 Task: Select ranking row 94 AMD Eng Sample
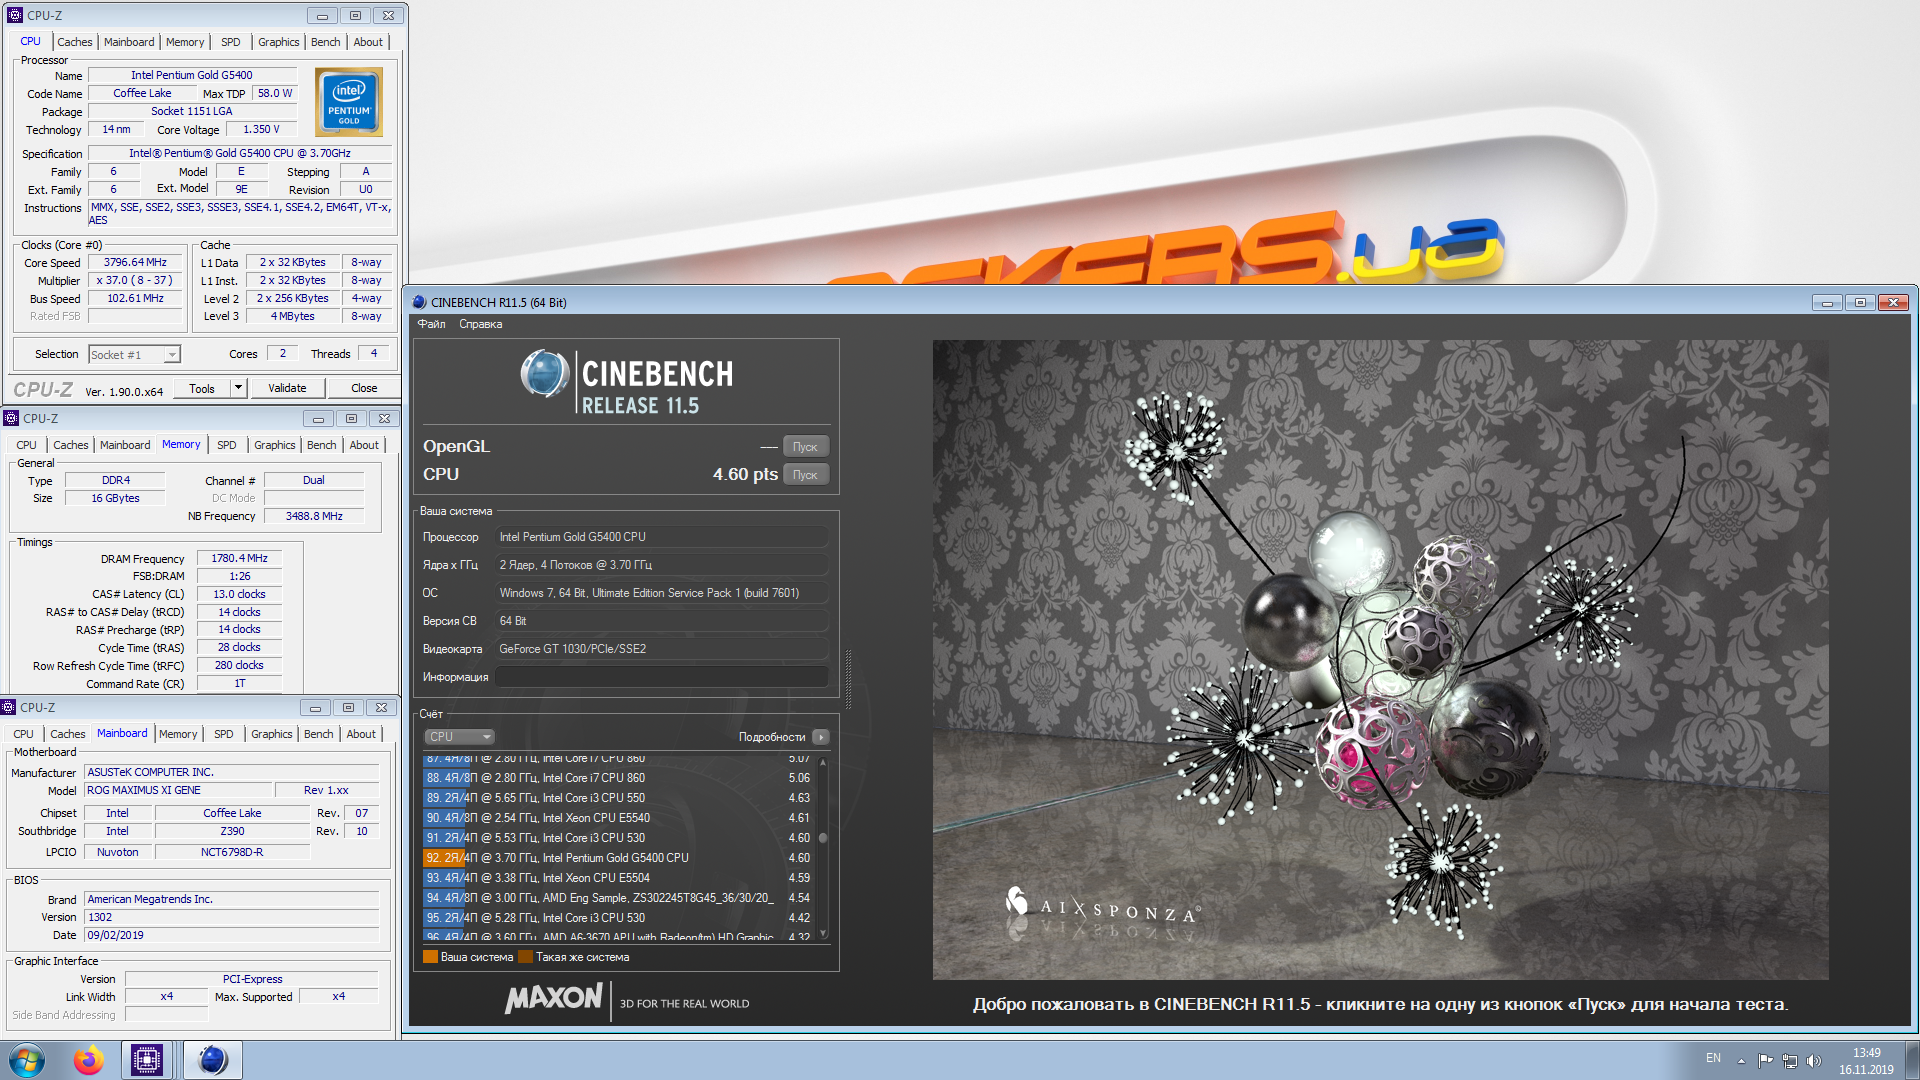pyautogui.click(x=617, y=898)
